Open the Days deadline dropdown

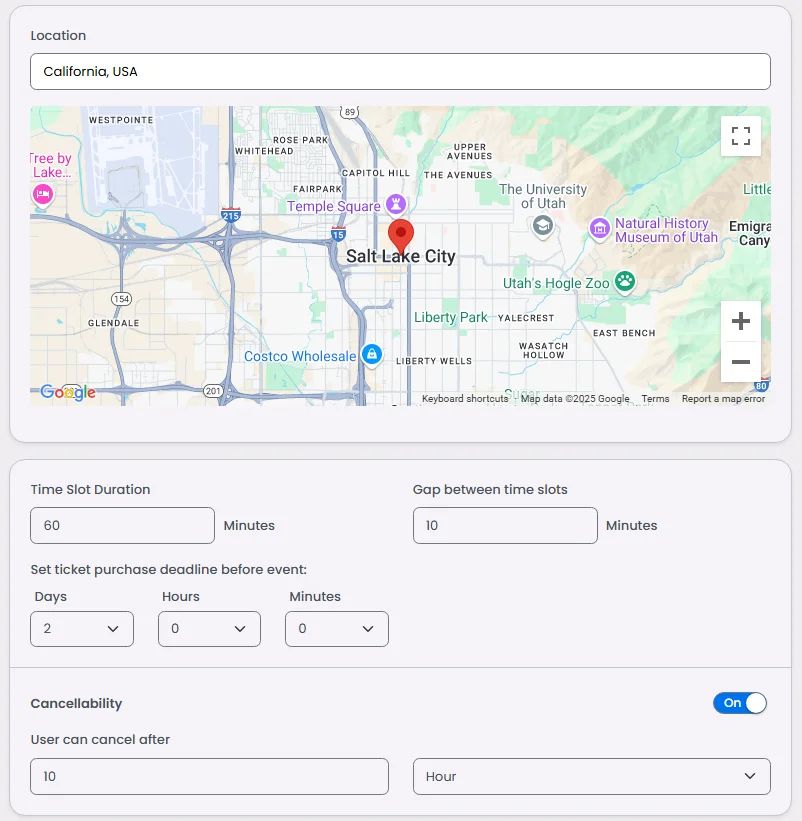coord(82,628)
